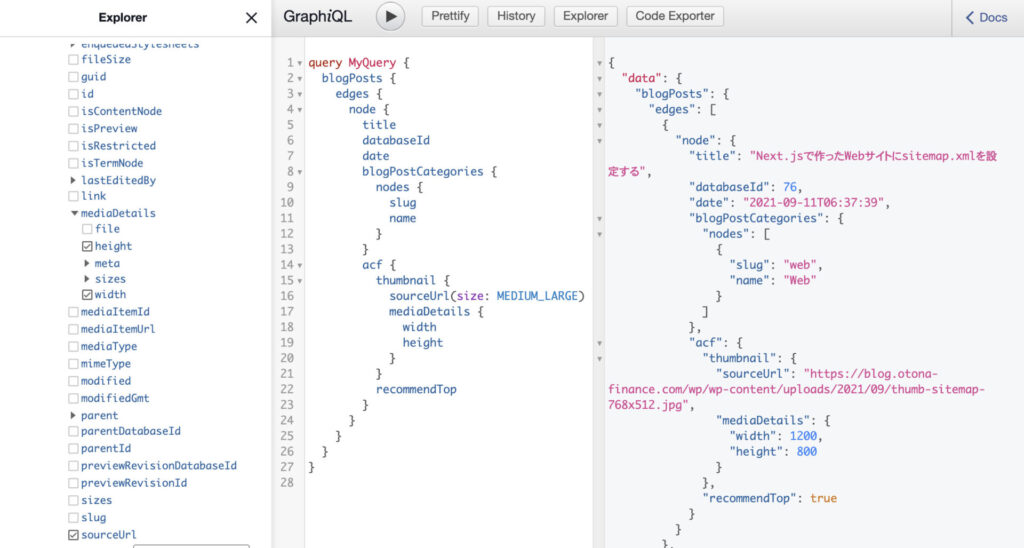Check the isContentNode checkbox
The image size is (1024, 548).
73,112
